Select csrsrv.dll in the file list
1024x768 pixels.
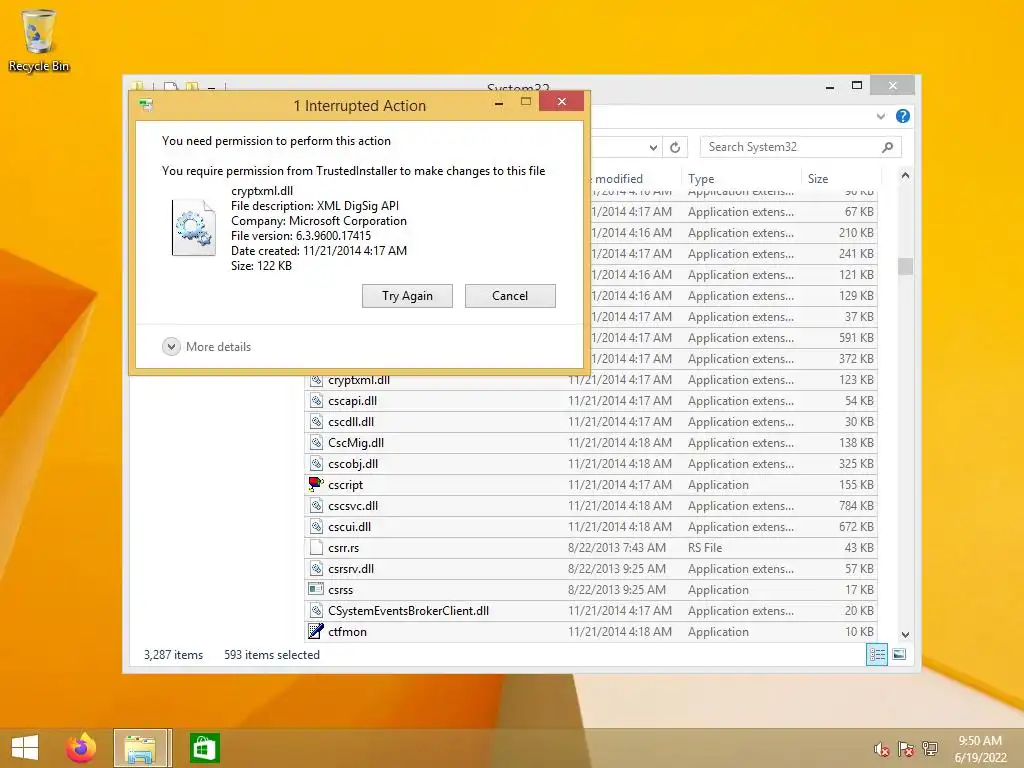pyautogui.click(x=590, y=569)
